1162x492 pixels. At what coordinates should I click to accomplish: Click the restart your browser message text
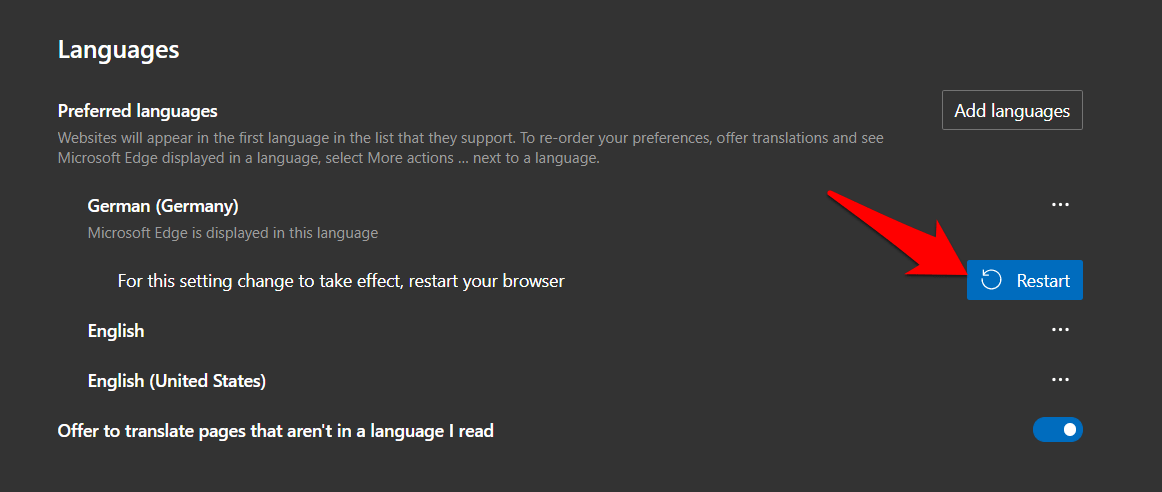point(341,281)
